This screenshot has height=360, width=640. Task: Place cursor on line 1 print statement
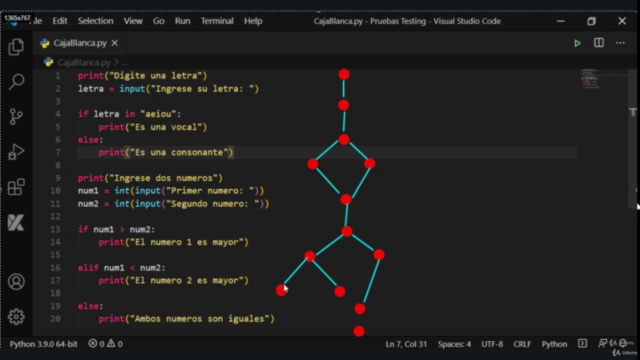tap(142, 76)
